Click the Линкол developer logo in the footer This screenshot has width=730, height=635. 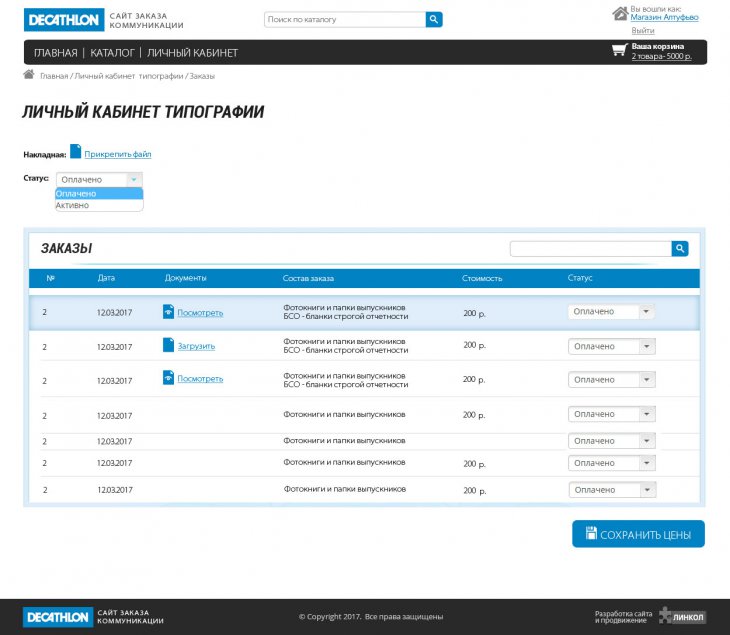point(681,617)
